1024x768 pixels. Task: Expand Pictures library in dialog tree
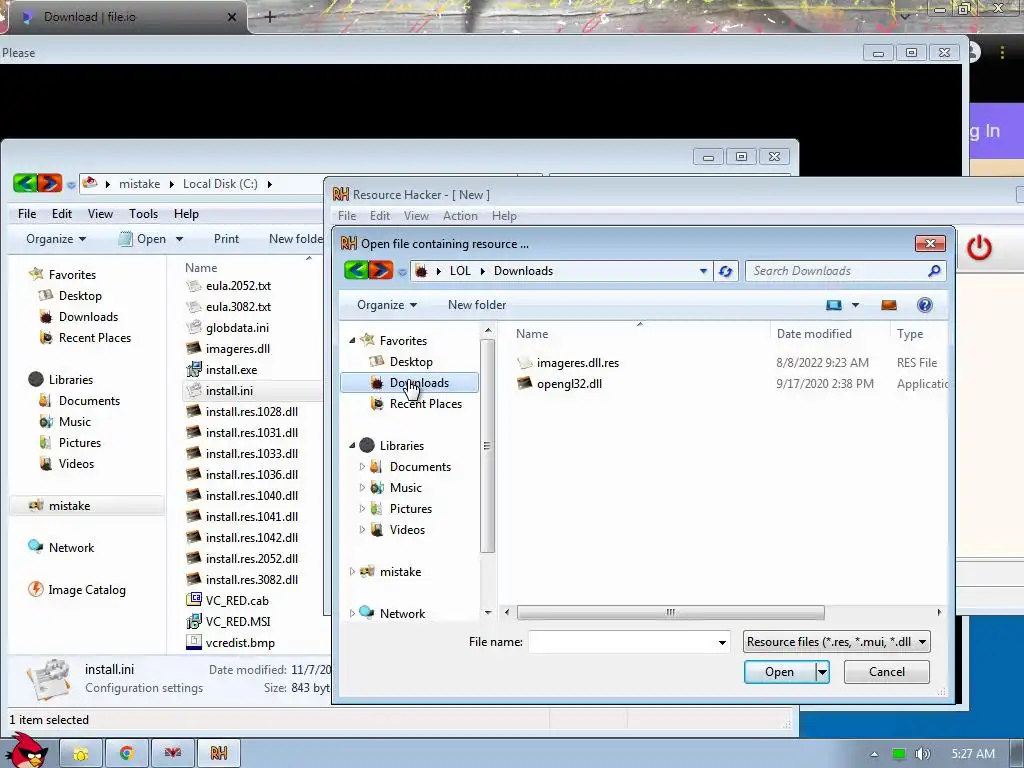pos(362,508)
